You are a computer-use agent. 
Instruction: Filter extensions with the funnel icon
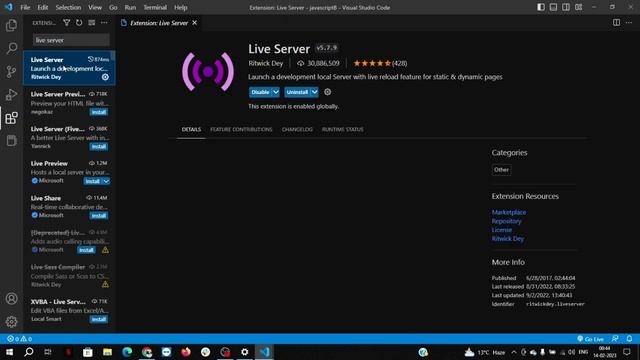tap(67, 23)
